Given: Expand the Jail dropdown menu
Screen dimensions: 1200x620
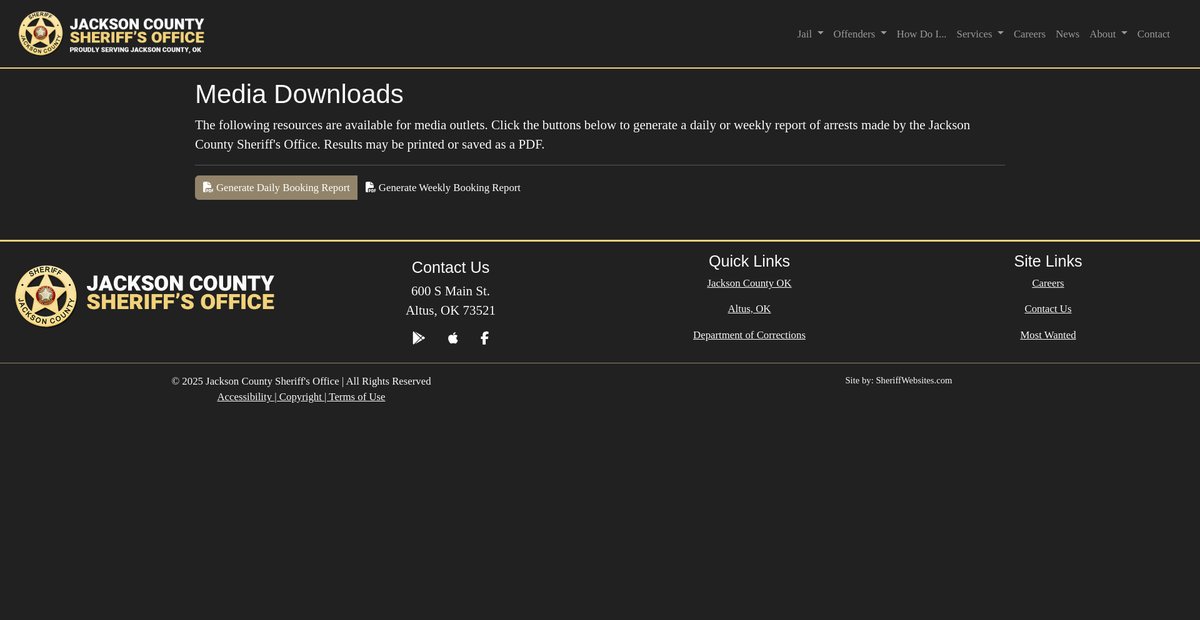Looking at the screenshot, I should point(810,34).
